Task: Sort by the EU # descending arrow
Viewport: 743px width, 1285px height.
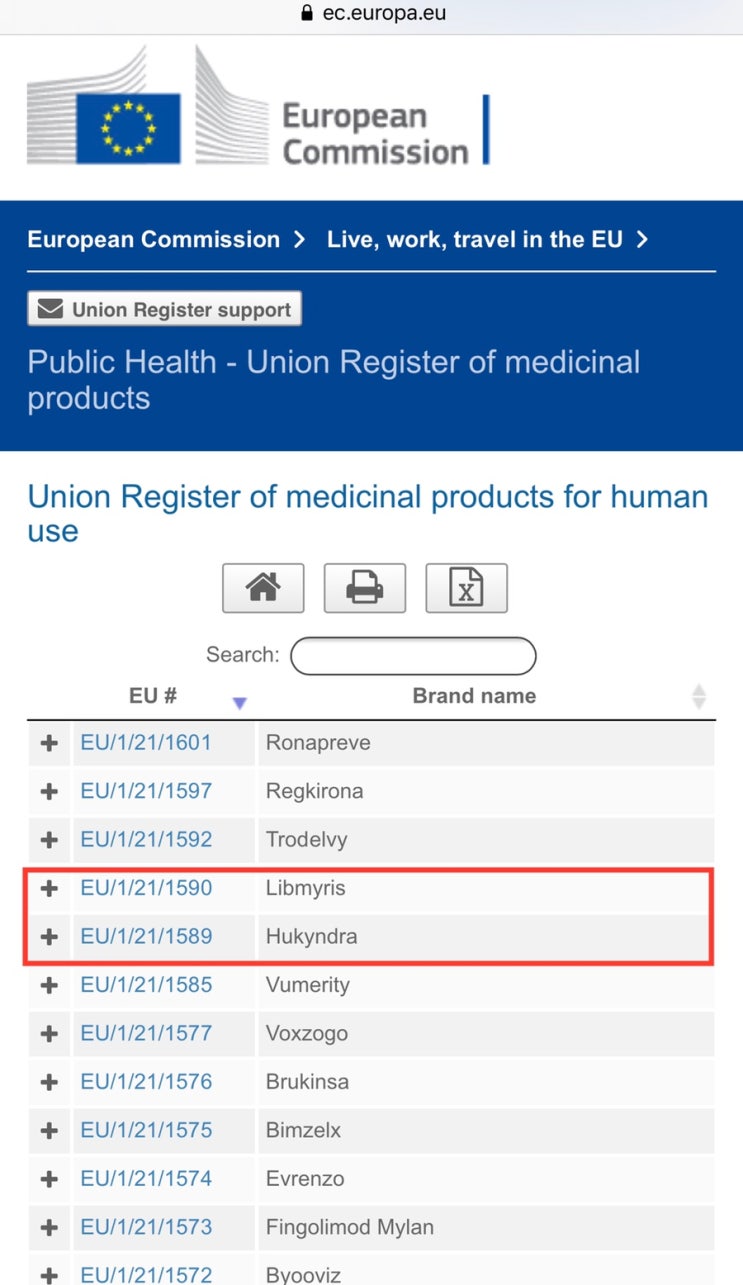Action: click(239, 703)
